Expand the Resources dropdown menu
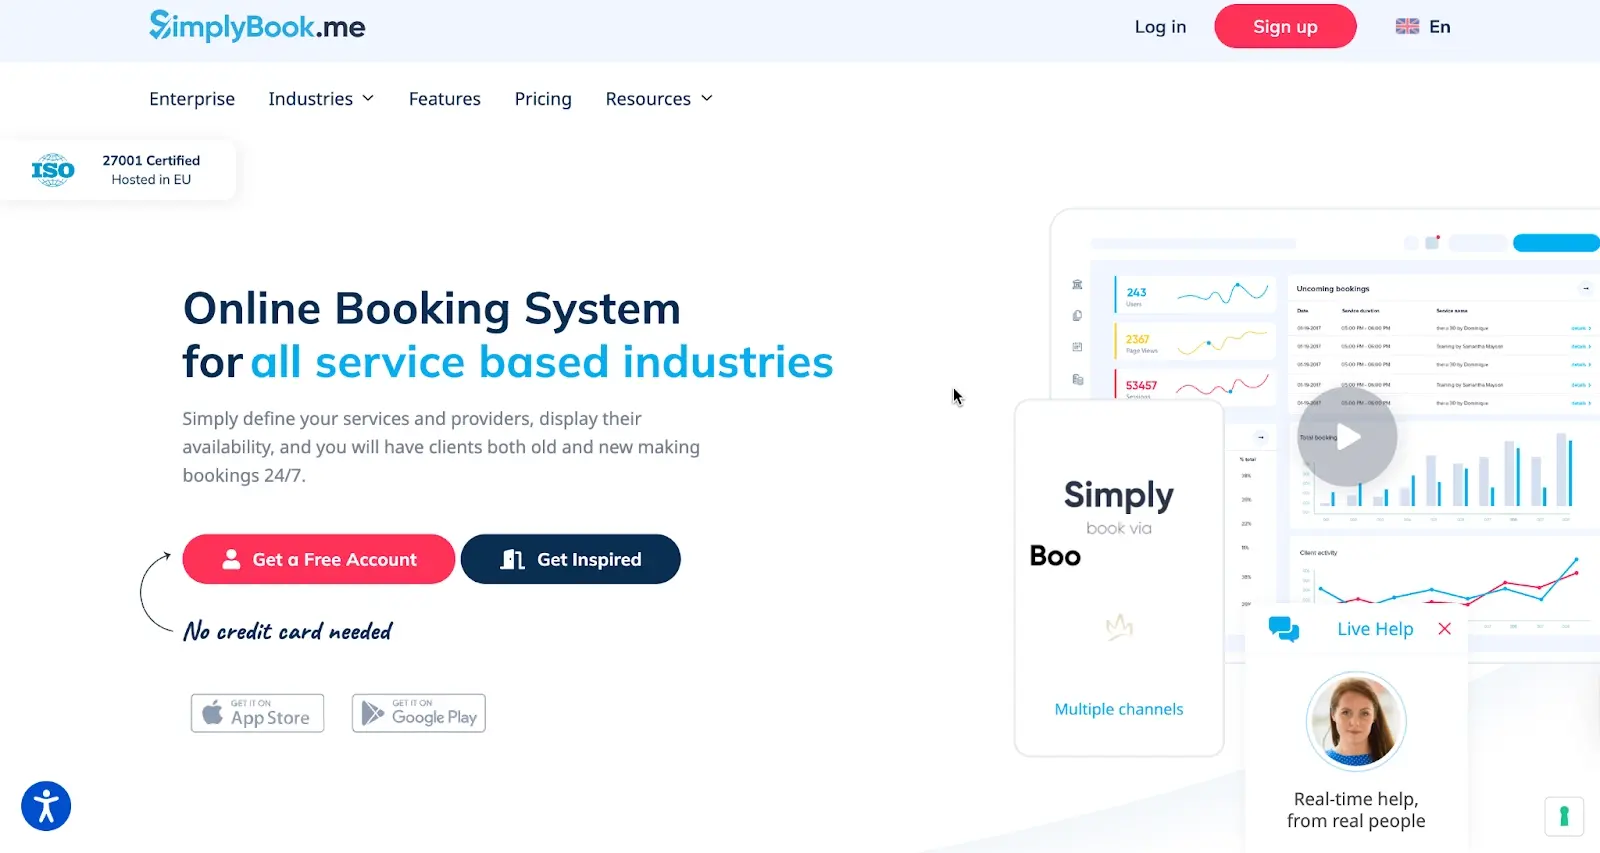The width and height of the screenshot is (1600, 853). [x=659, y=99]
